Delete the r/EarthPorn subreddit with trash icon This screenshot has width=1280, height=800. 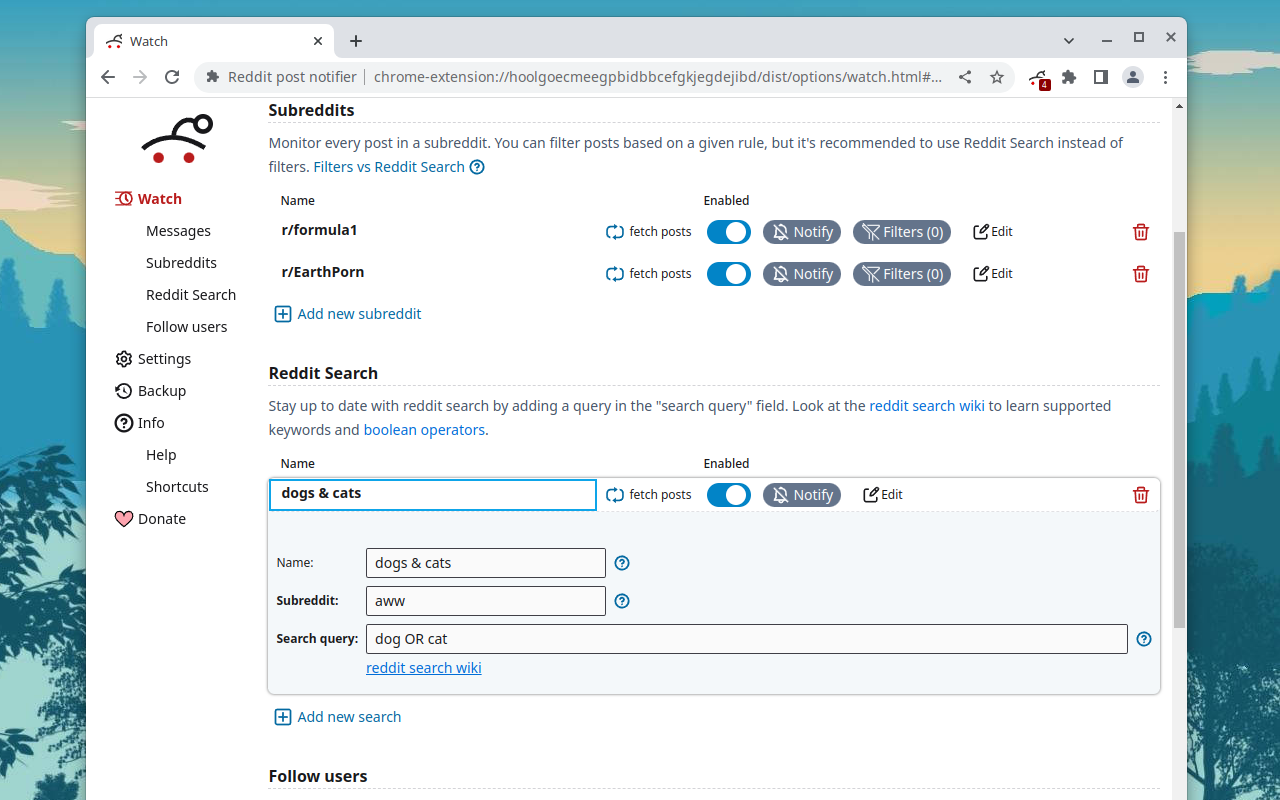[1141, 274]
